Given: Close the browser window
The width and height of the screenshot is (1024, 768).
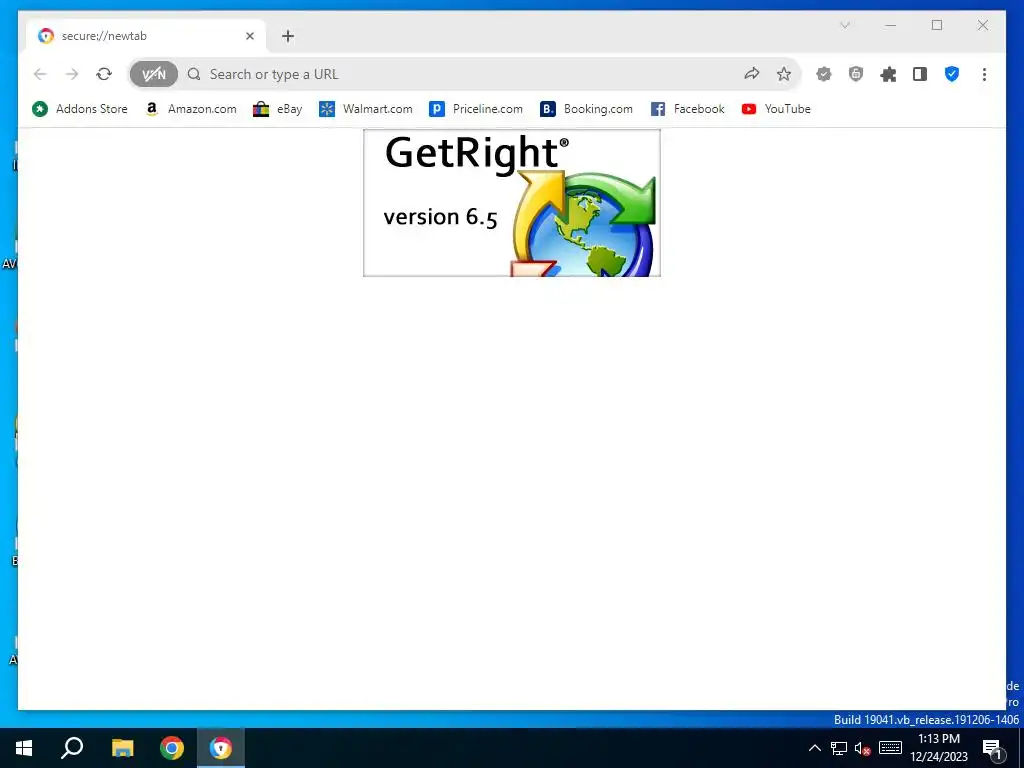Looking at the screenshot, I should point(983,25).
